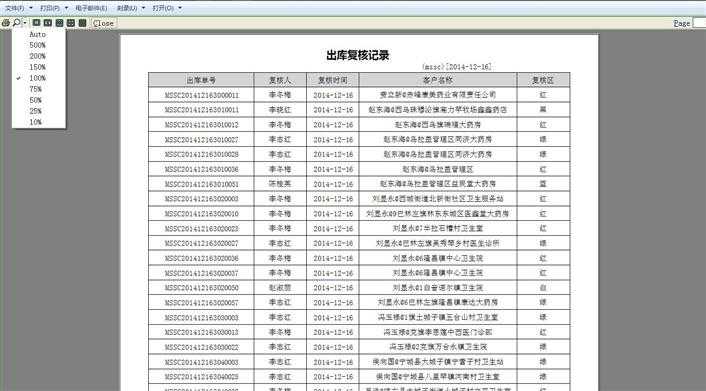
Task: Click the customer name in row MSSC201412163000011
Action: [438, 95]
